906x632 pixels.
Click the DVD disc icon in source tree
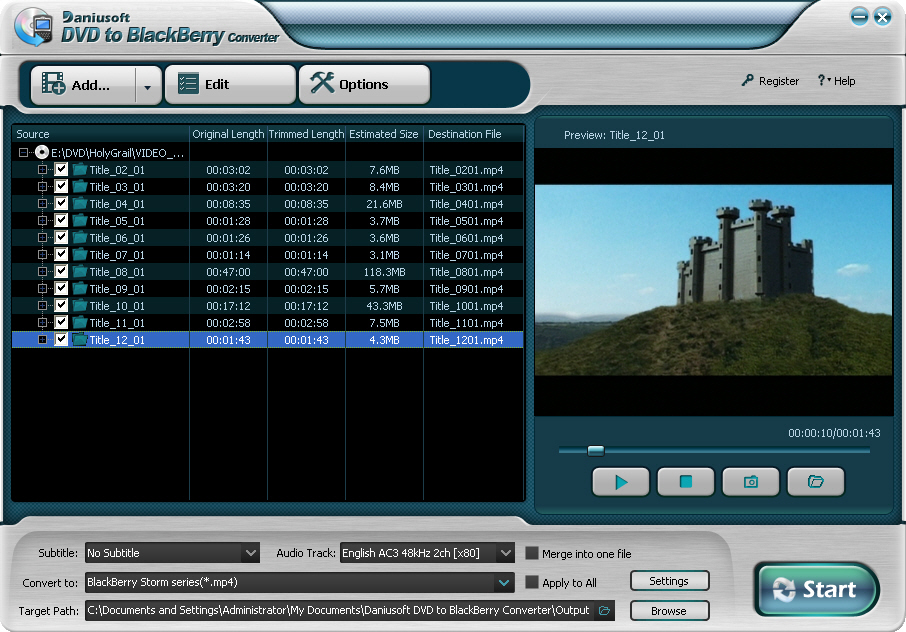[x=42, y=153]
